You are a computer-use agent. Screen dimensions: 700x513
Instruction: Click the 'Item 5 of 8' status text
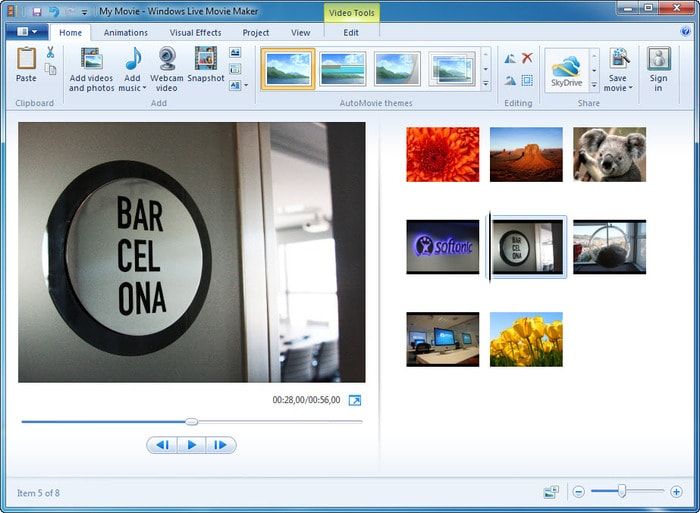pos(38,493)
